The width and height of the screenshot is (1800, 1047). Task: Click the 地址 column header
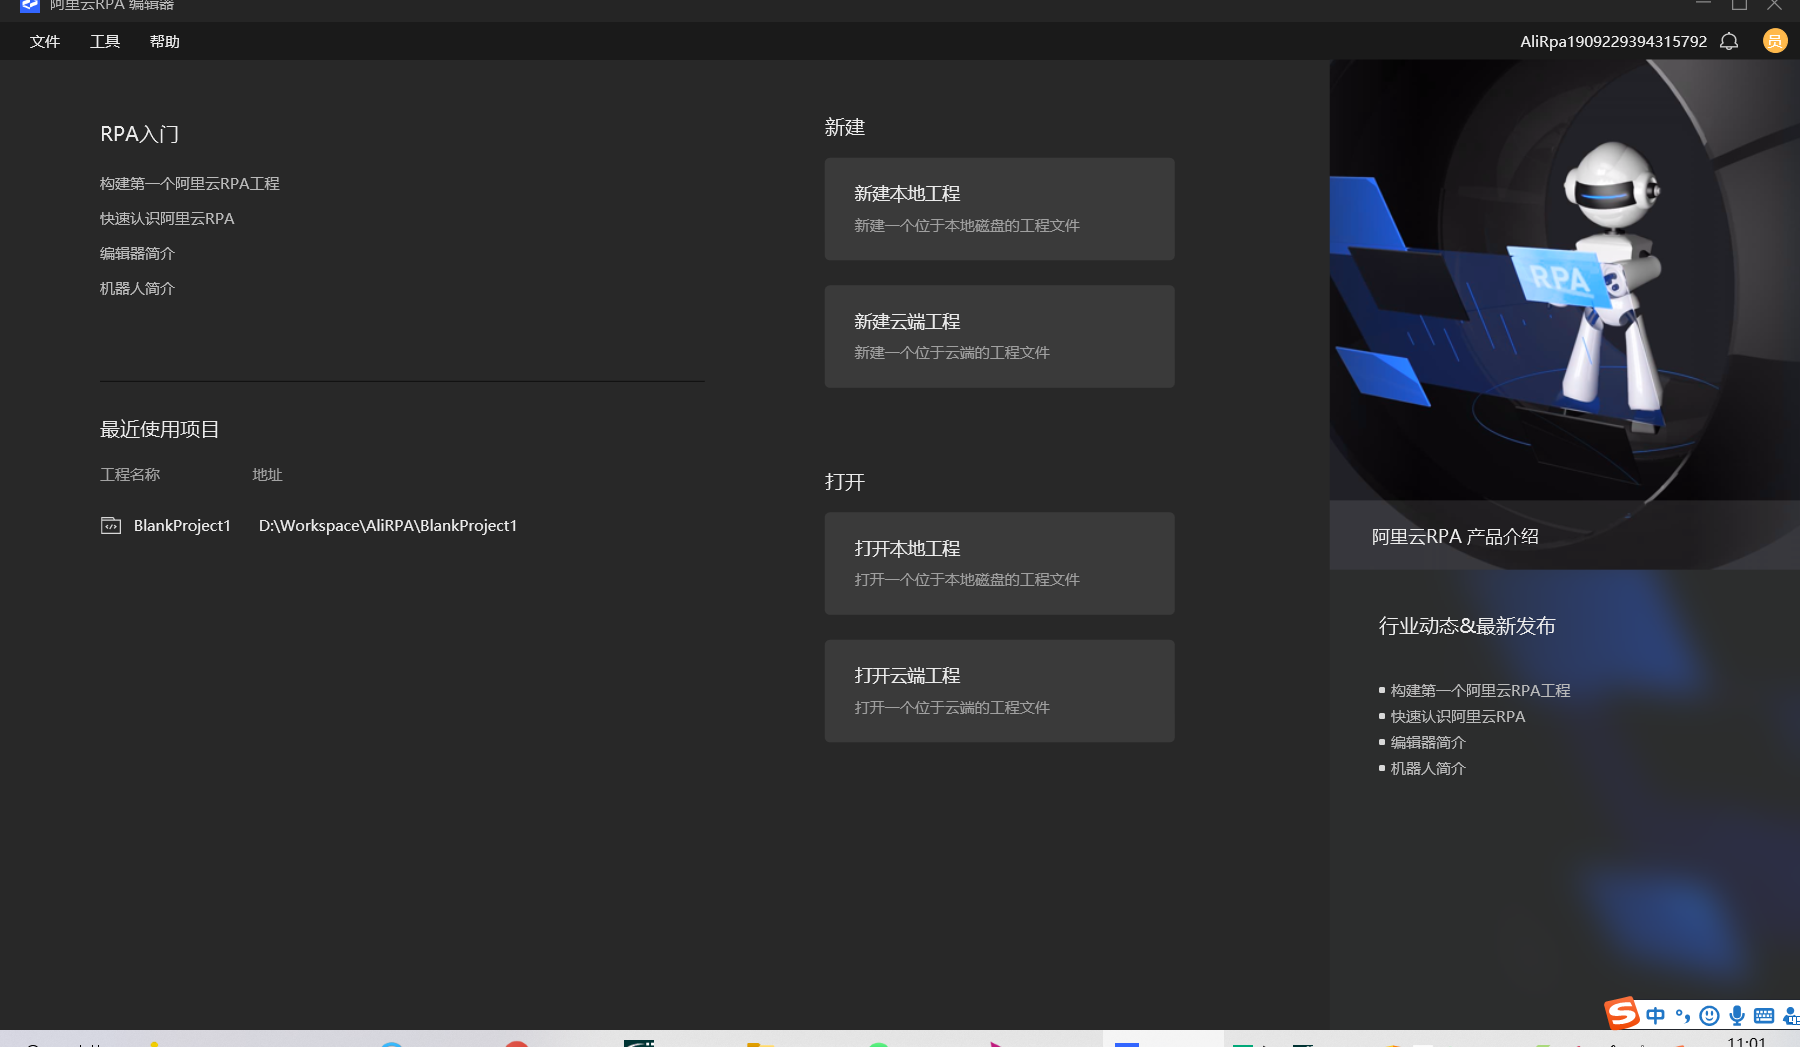click(267, 474)
